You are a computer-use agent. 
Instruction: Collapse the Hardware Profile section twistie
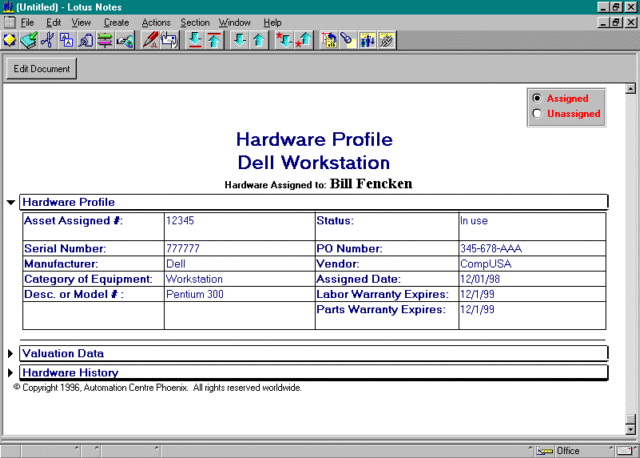[11, 202]
